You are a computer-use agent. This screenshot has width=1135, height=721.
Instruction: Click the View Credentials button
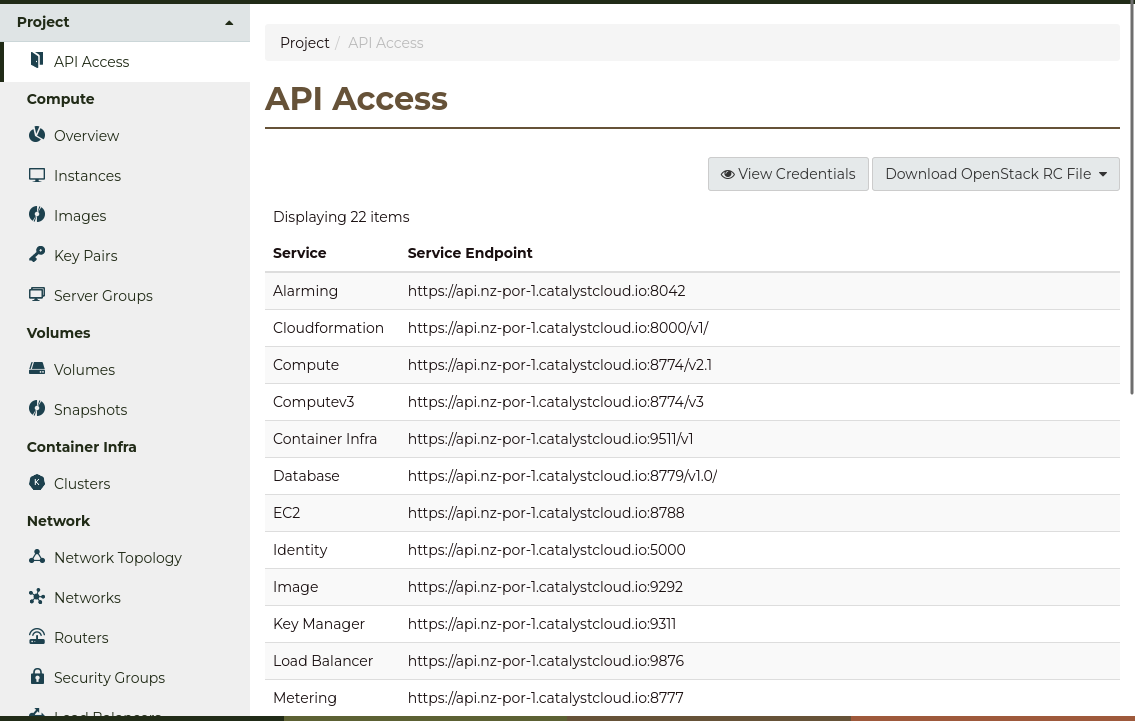[x=788, y=174]
